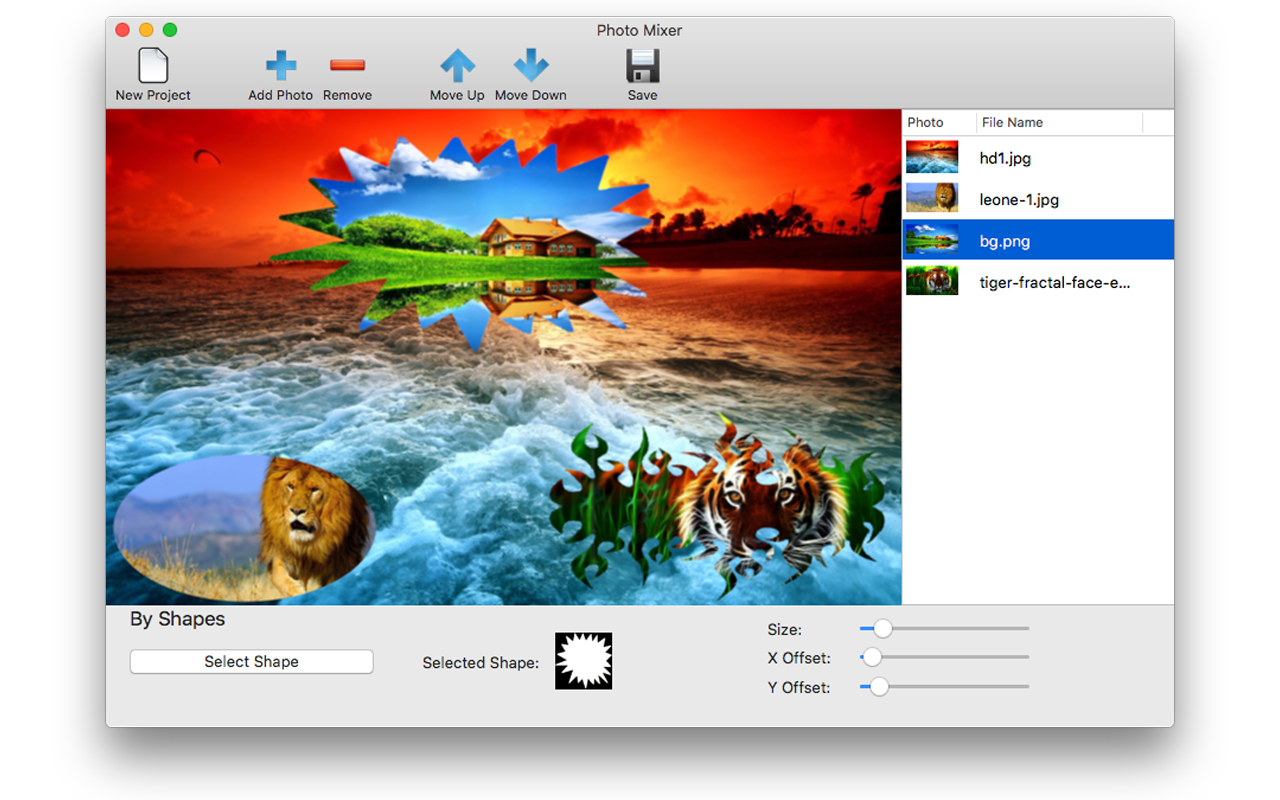Adjust the Y Offset slider
The width and height of the screenshot is (1280, 800).
[x=944, y=686]
